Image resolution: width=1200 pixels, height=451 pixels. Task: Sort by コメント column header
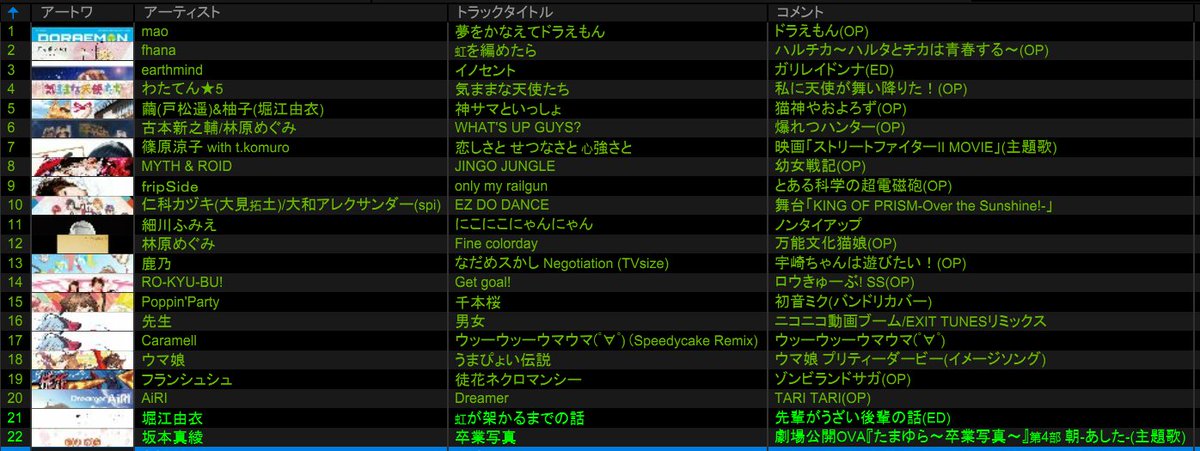tap(799, 12)
